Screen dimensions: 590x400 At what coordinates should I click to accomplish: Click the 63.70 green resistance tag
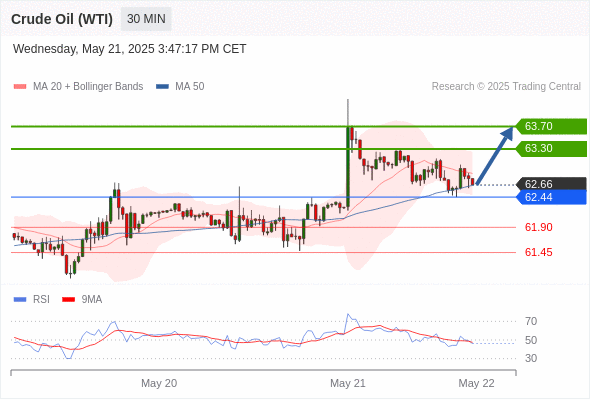551,126
